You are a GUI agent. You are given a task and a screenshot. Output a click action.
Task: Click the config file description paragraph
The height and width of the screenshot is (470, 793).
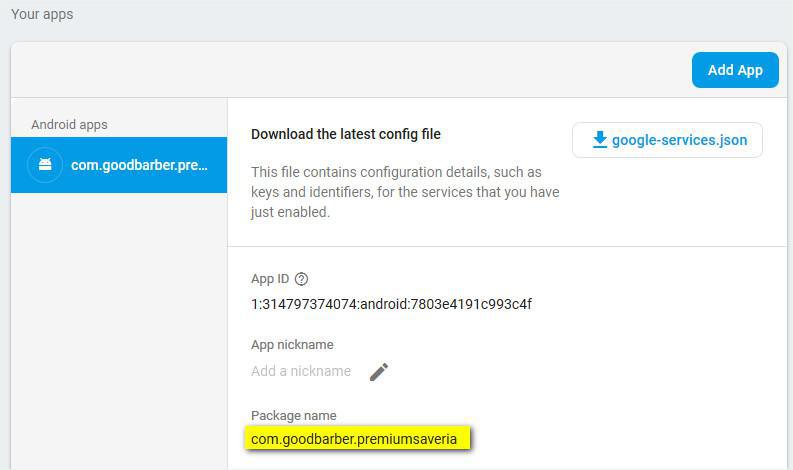pyautogui.click(x=404, y=192)
